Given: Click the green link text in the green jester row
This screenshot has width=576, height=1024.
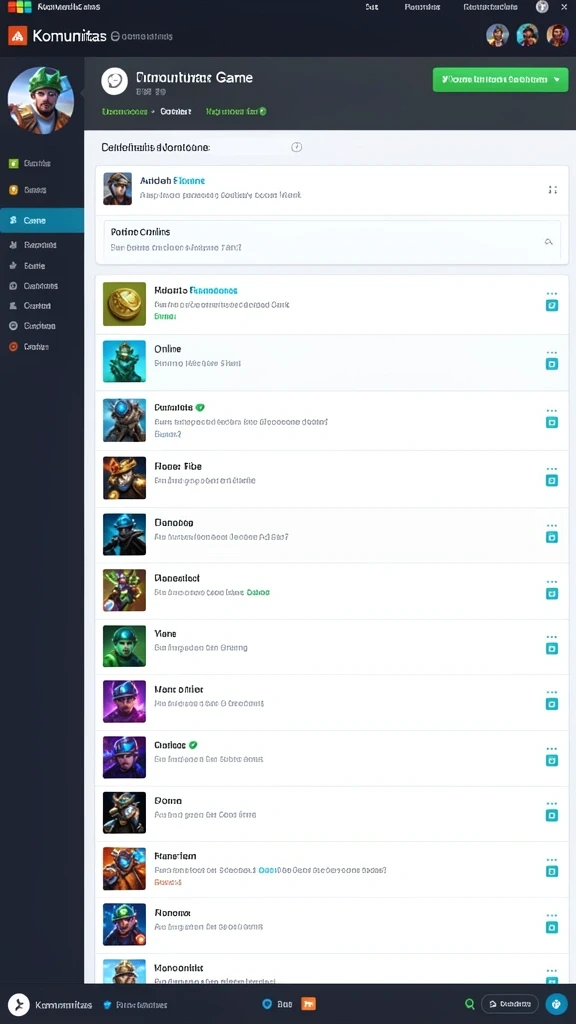Looking at the screenshot, I should pos(258,592).
